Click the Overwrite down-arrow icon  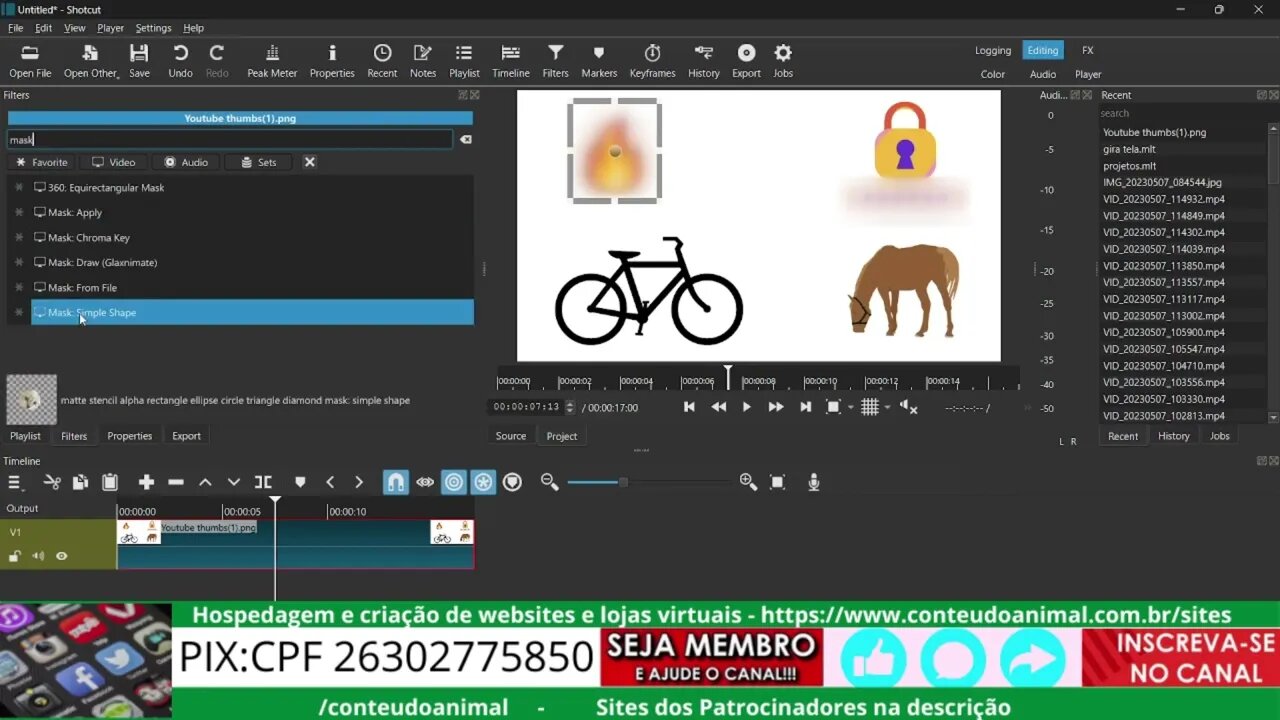234,482
